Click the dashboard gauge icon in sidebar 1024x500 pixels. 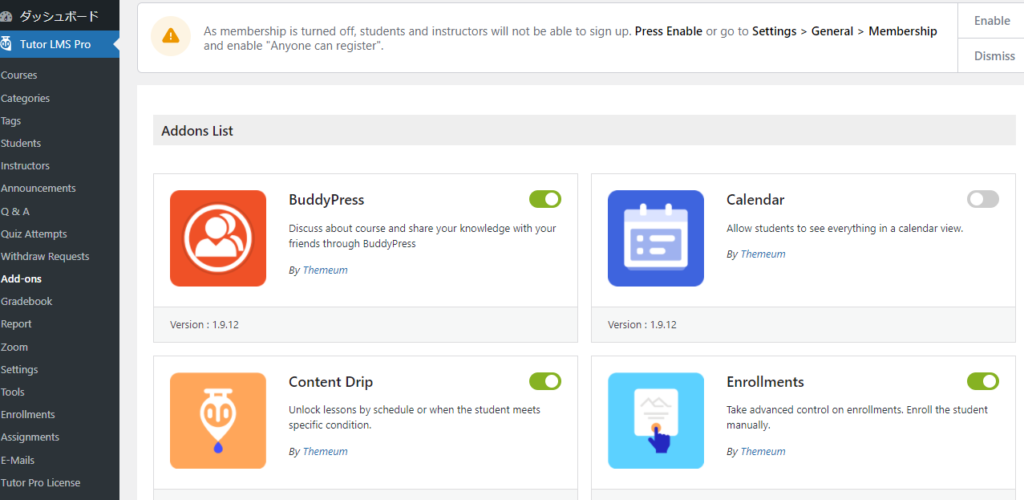click(7, 16)
